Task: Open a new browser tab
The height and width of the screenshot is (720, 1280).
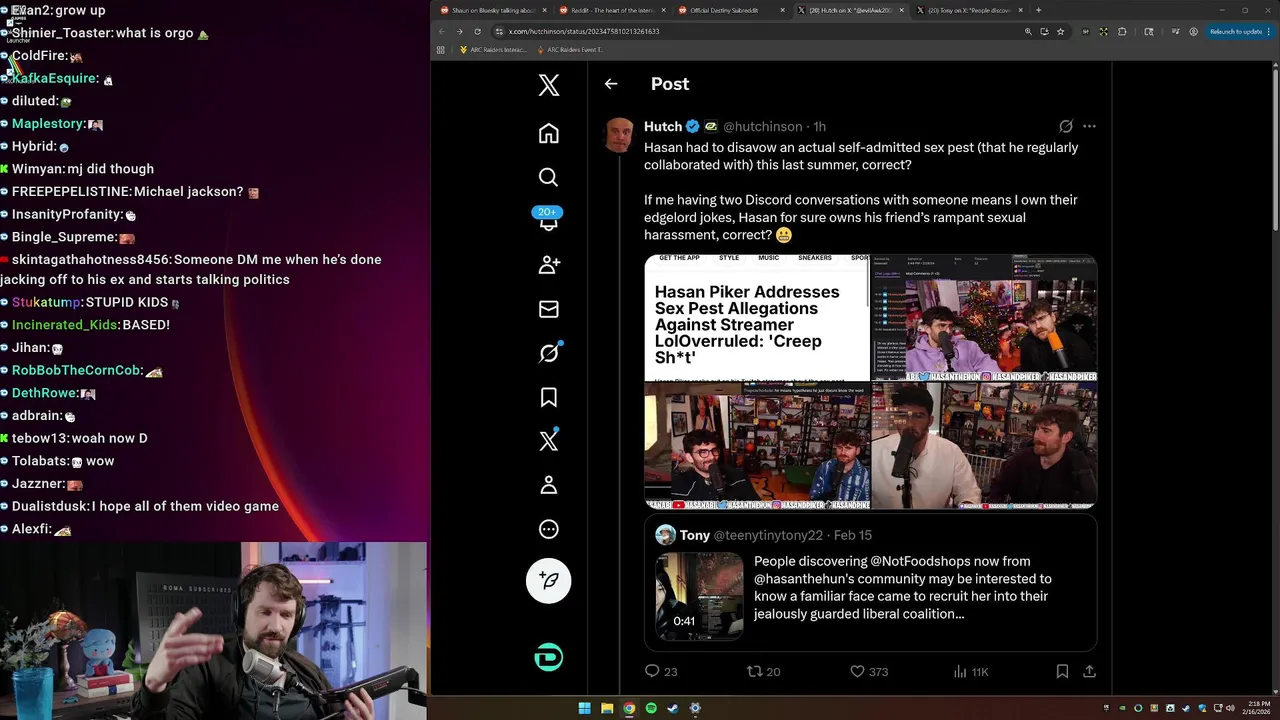Action: point(1038,10)
